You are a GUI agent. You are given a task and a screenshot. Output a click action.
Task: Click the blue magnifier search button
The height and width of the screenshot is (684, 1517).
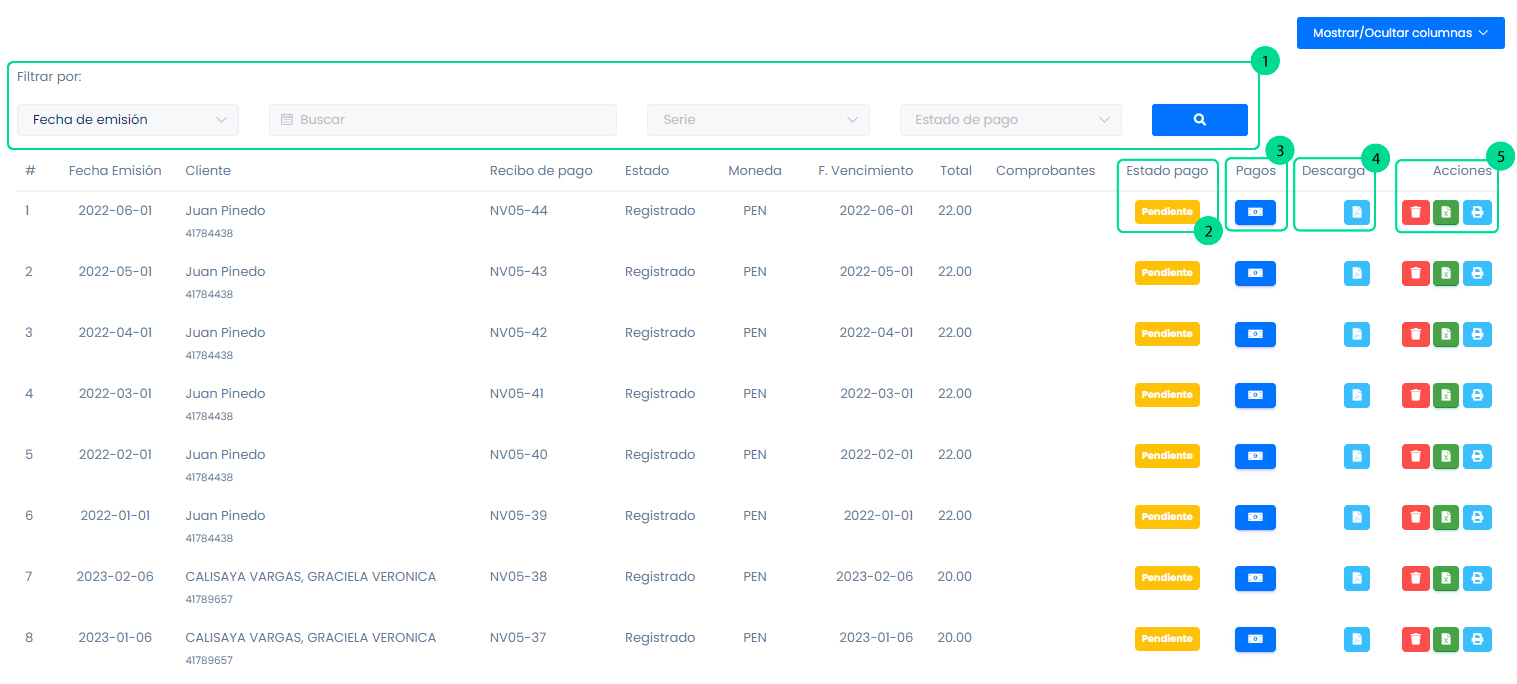pyautogui.click(x=1199, y=120)
